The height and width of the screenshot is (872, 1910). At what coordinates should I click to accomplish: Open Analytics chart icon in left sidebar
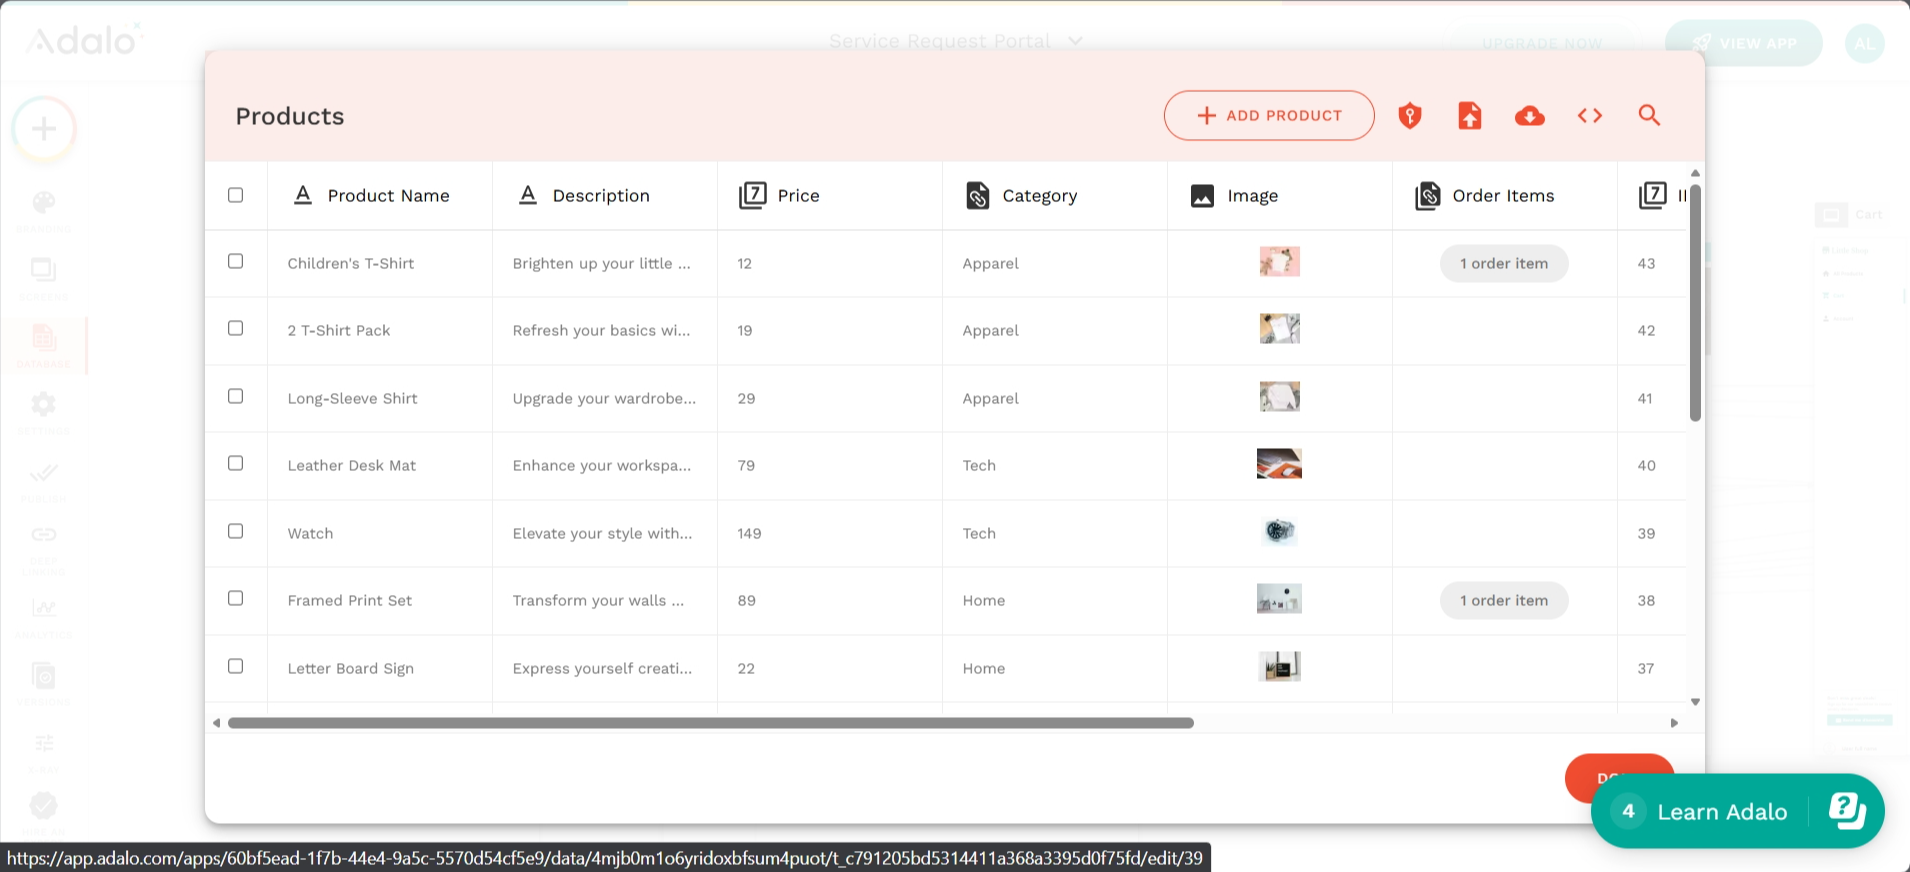click(44, 608)
